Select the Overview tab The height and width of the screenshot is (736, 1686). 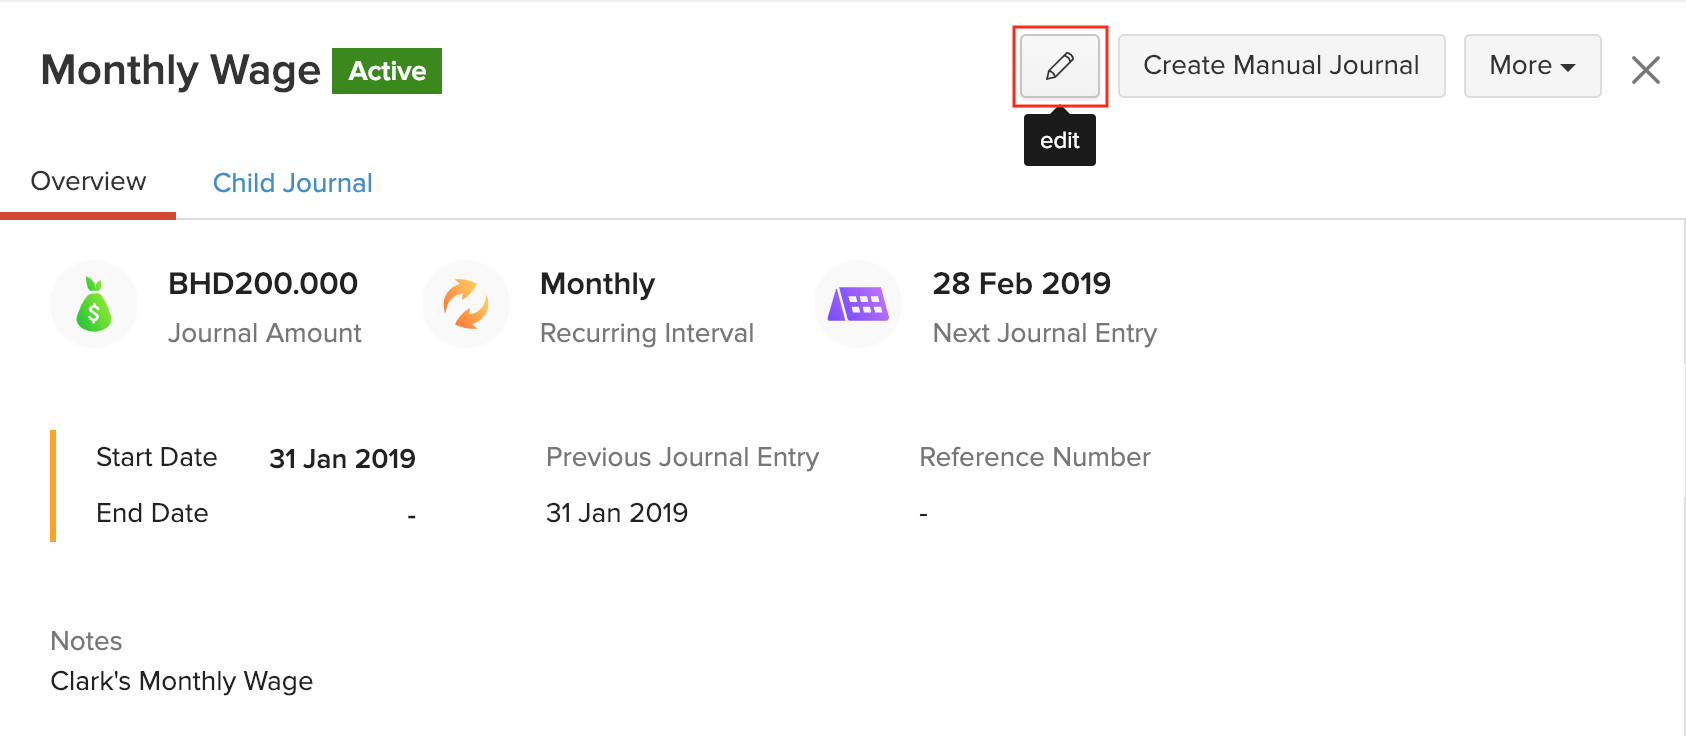click(88, 181)
